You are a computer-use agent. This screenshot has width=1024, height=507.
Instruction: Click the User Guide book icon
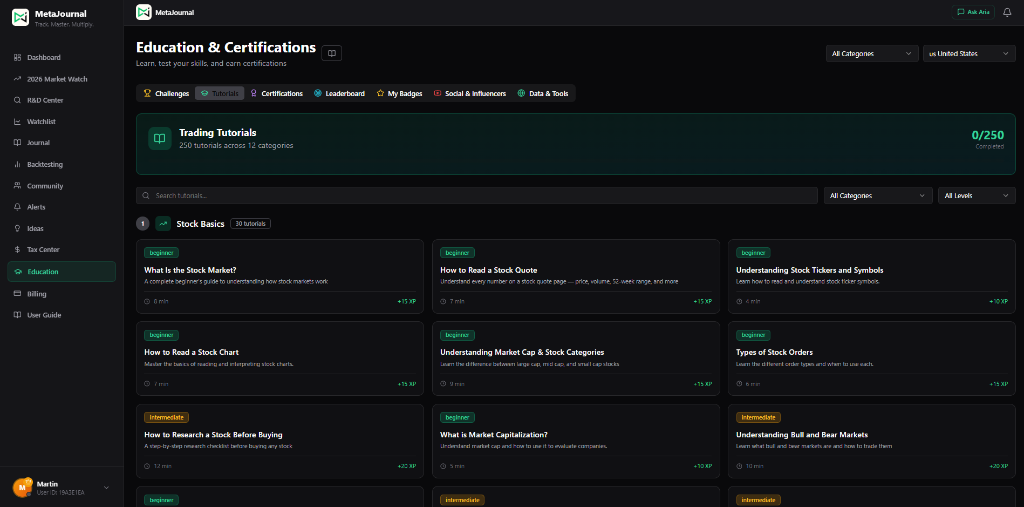tap(18, 315)
